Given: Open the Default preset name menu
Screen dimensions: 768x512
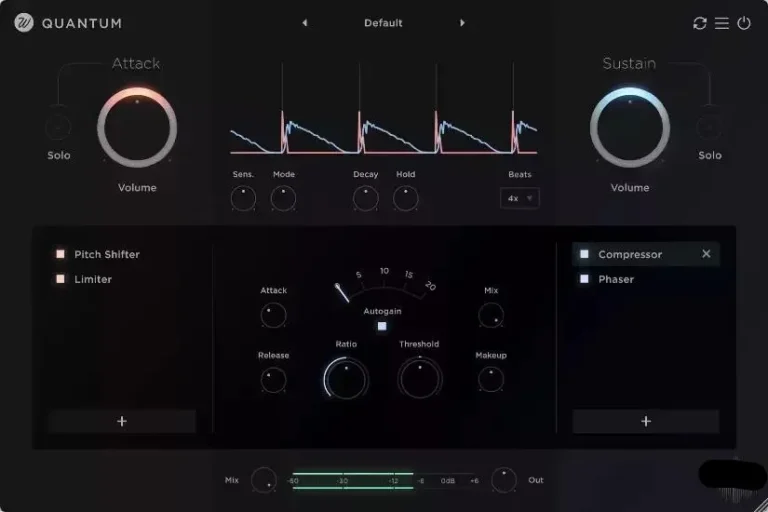Looking at the screenshot, I should pyautogui.click(x=383, y=23).
